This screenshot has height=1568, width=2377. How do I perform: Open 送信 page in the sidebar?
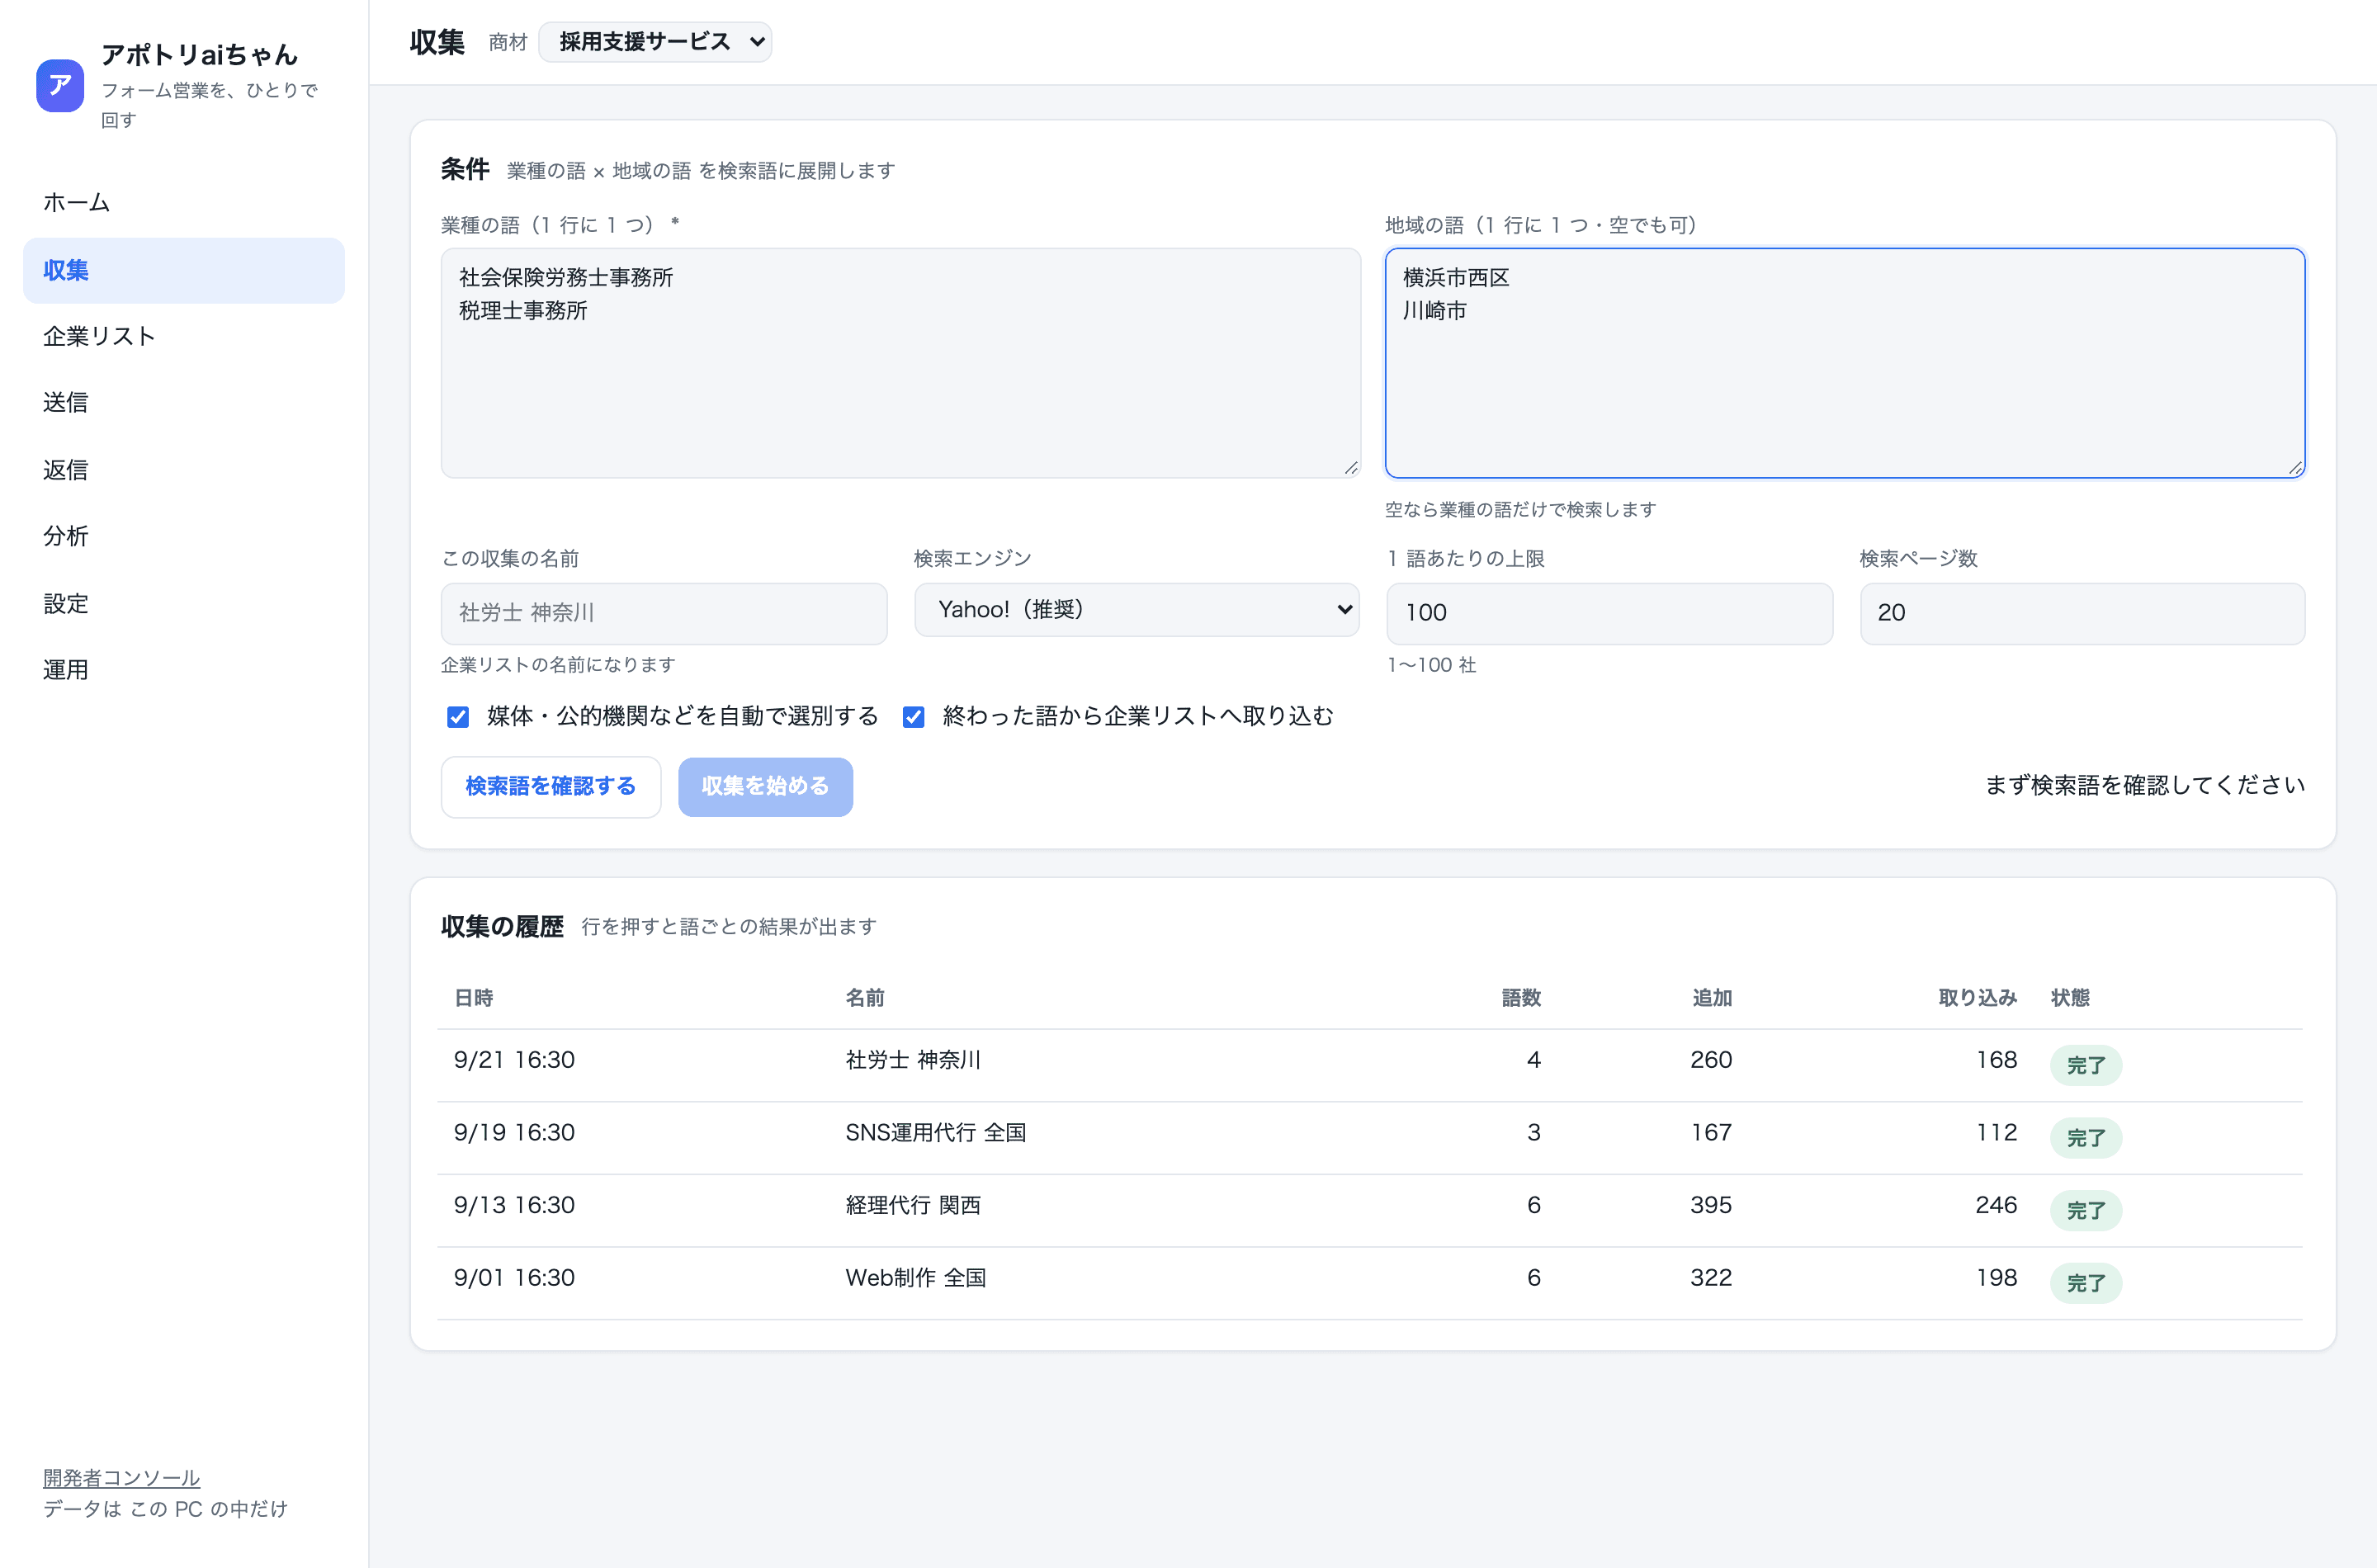click(x=184, y=403)
